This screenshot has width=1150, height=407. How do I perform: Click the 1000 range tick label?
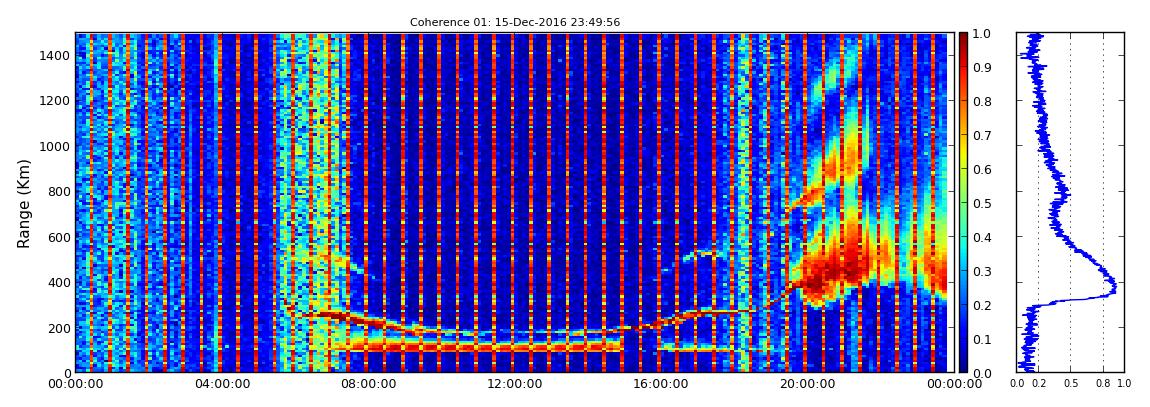coord(54,146)
